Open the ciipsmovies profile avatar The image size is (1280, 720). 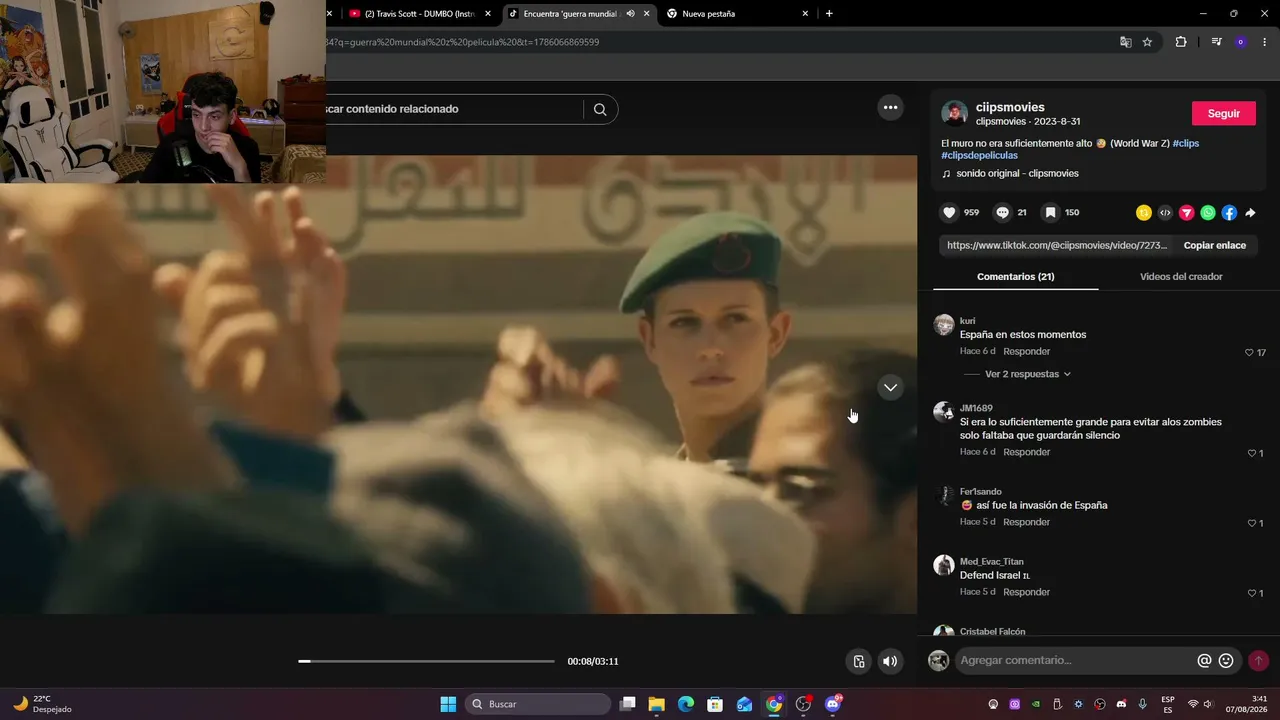click(x=955, y=113)
